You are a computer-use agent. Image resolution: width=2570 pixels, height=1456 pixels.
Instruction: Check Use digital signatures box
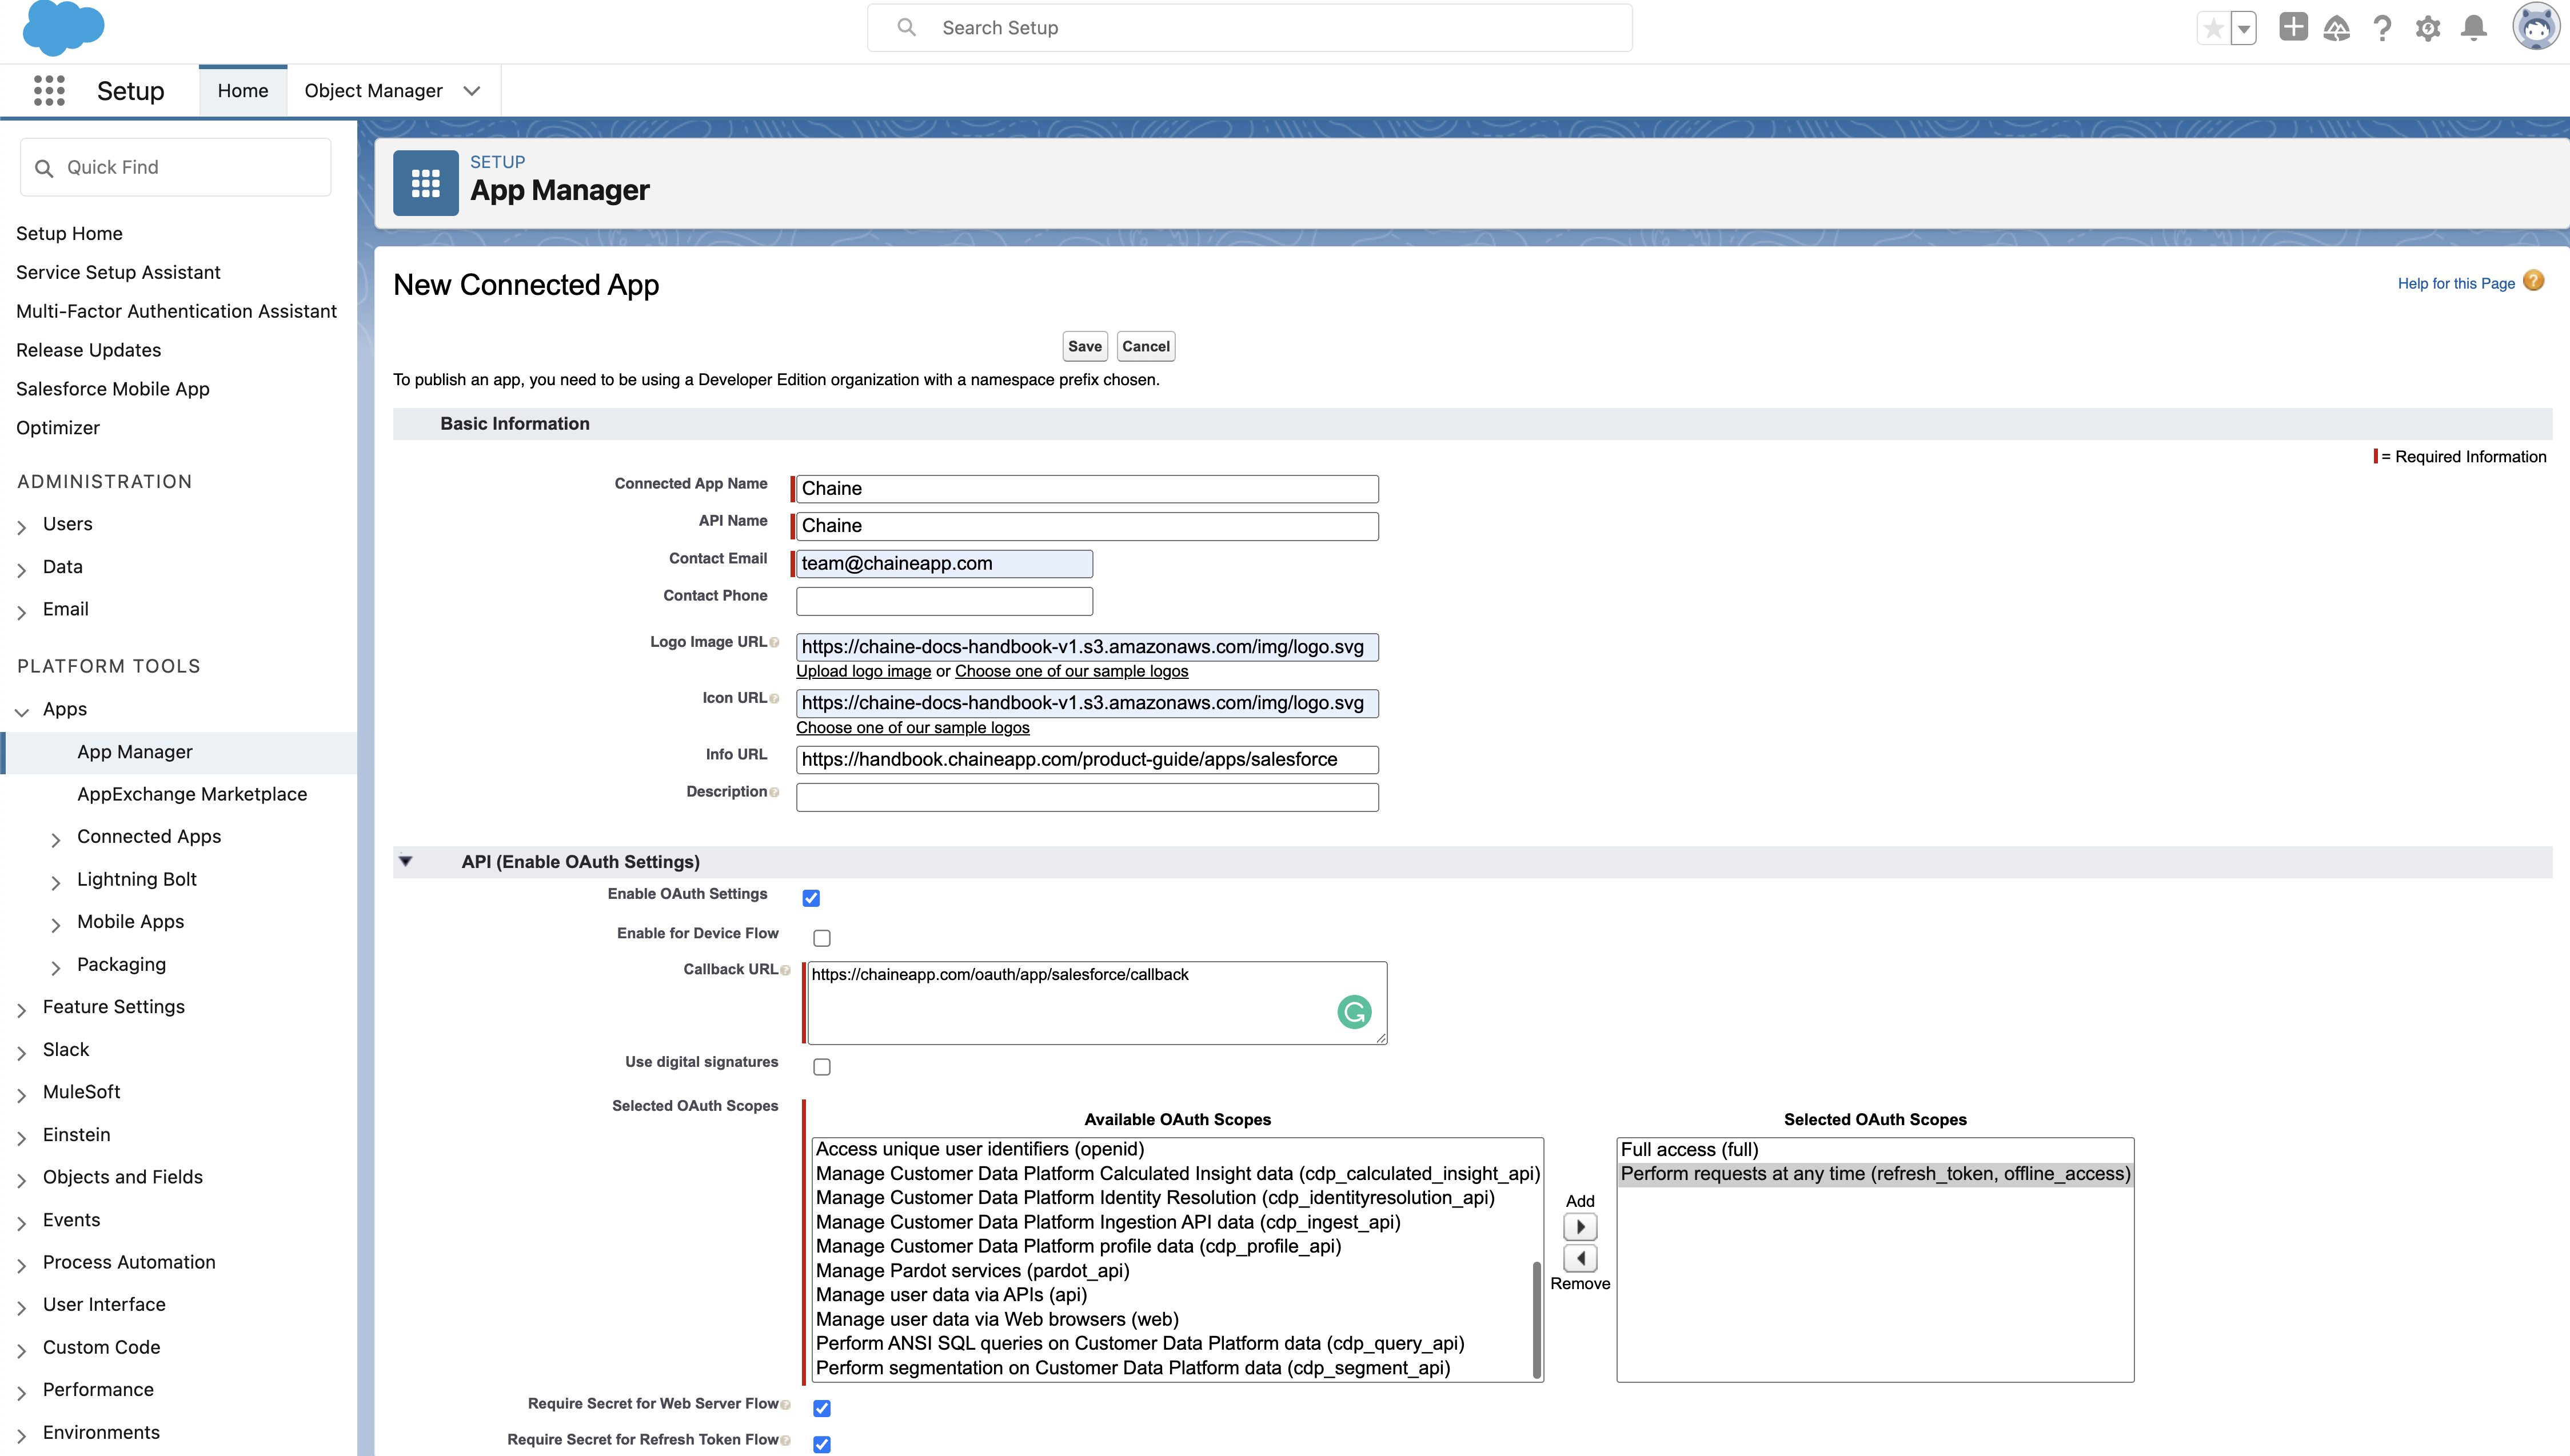tap(822, 1067)
